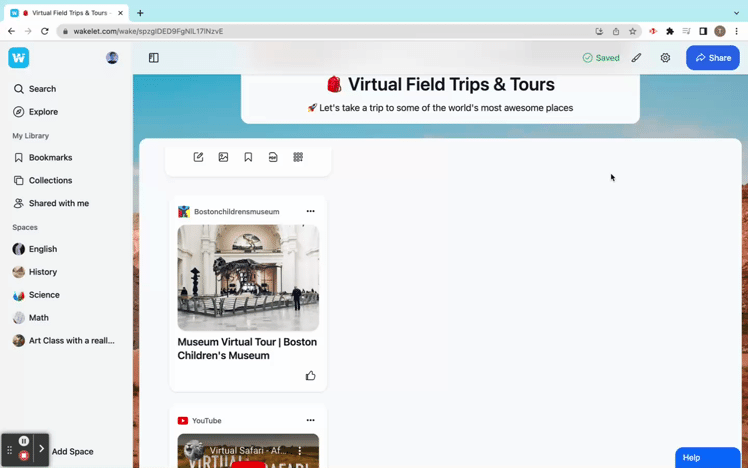Click the install app icon in address bar
This screenshot has width=748, height=468.
tap(599, 31)
